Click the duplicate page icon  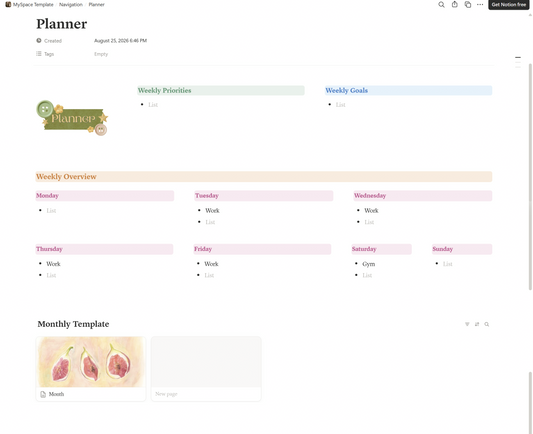click(468, 4)
